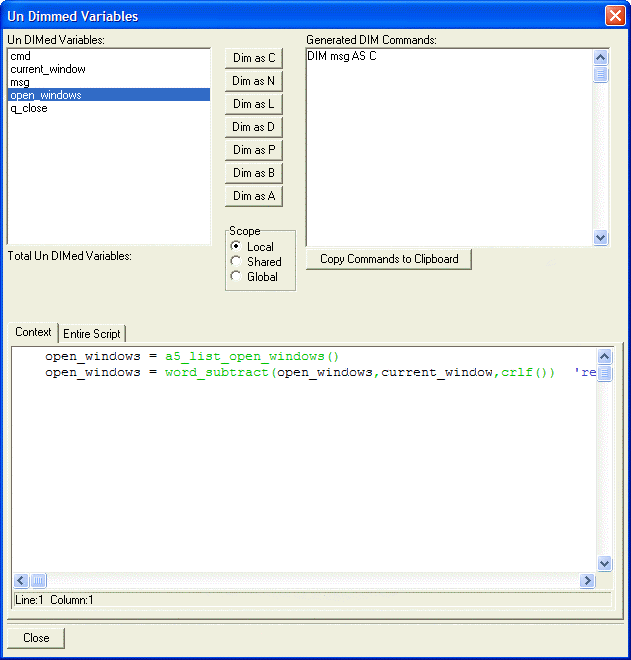Hit the Dim as B button

point(254,173)
